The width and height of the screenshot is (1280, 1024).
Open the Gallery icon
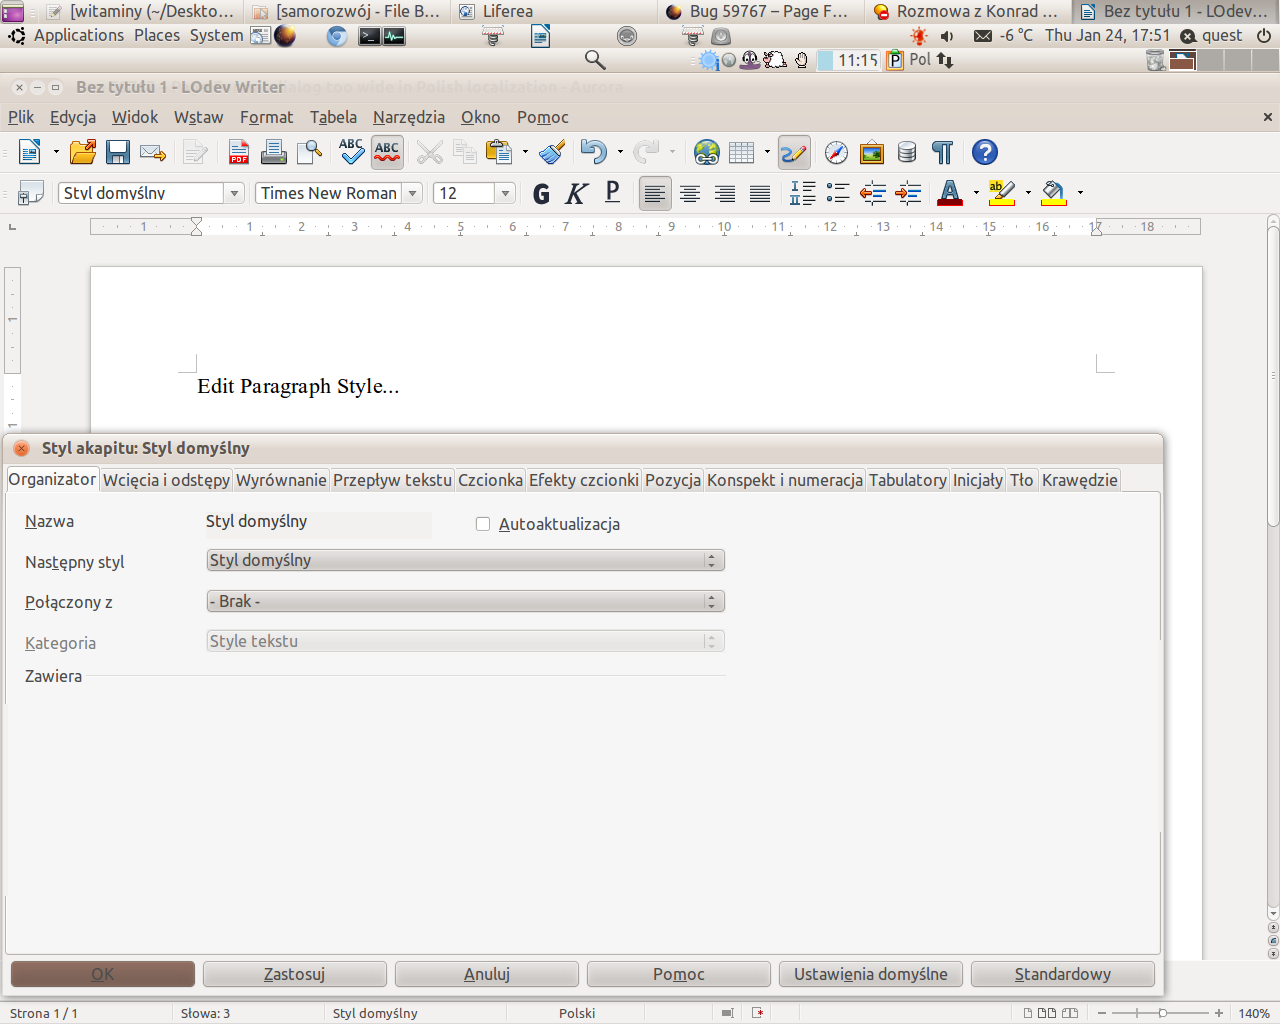tap(872, 153)
